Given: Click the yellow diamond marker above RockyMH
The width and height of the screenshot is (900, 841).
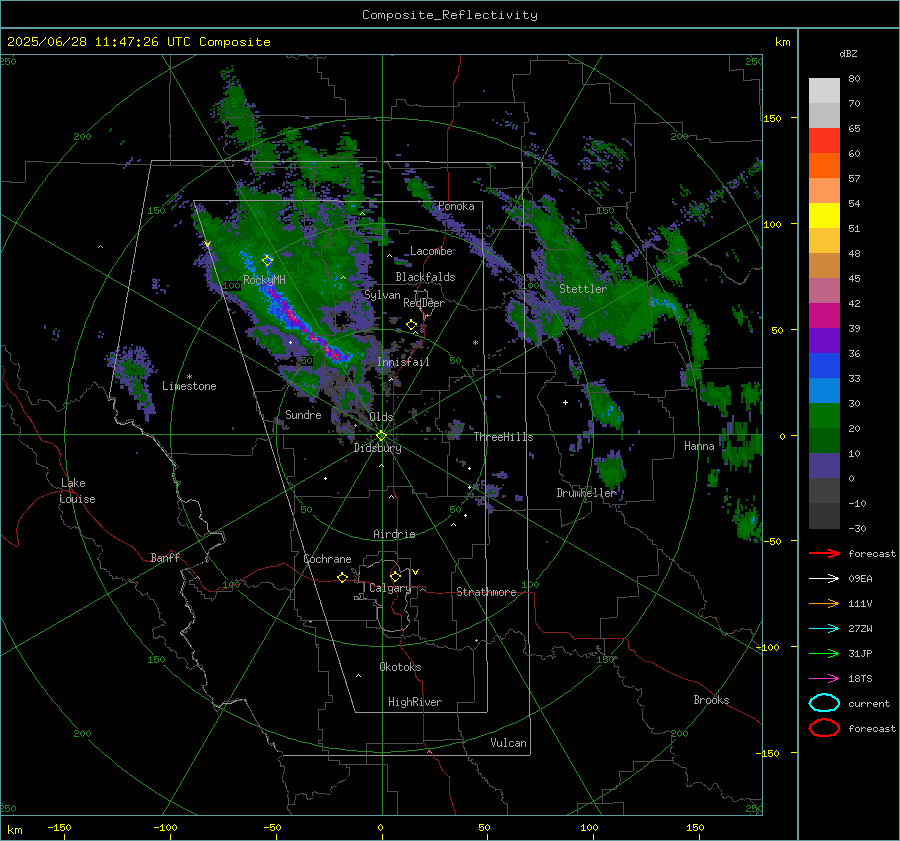Looking at the screenshot, I should pyautogui.click(x=267, y=261).
